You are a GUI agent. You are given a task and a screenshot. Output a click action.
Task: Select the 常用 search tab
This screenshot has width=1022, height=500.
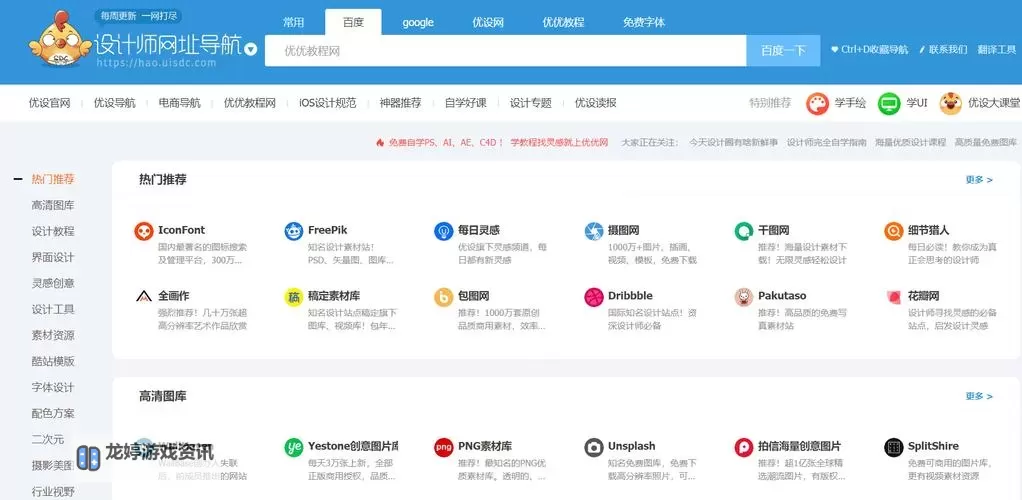293,22
